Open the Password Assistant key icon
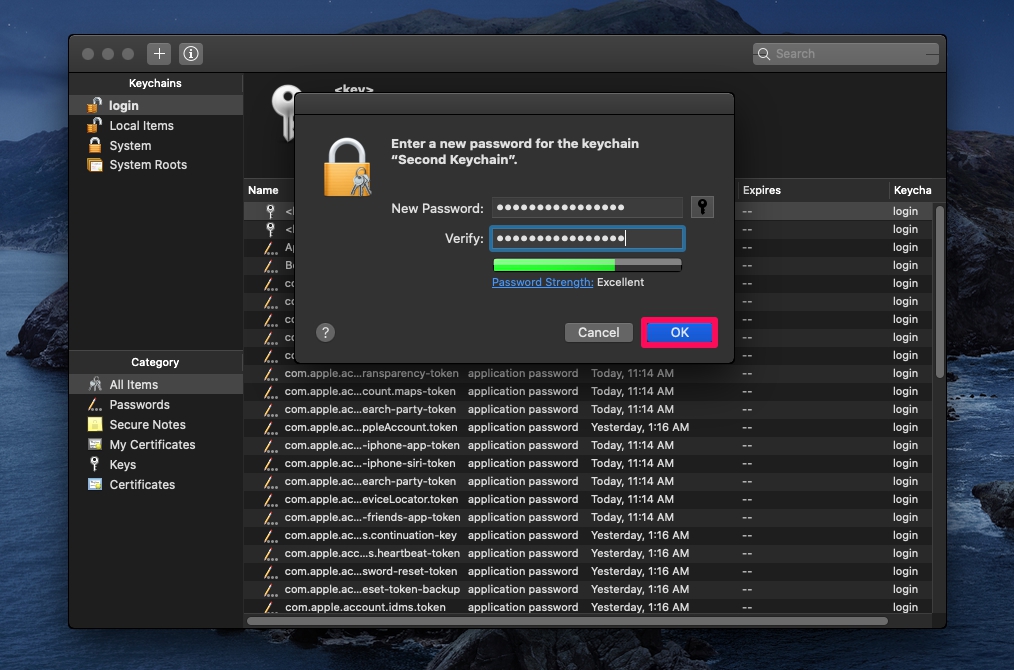Screen dimensions: 1014x670 [702, 207]
